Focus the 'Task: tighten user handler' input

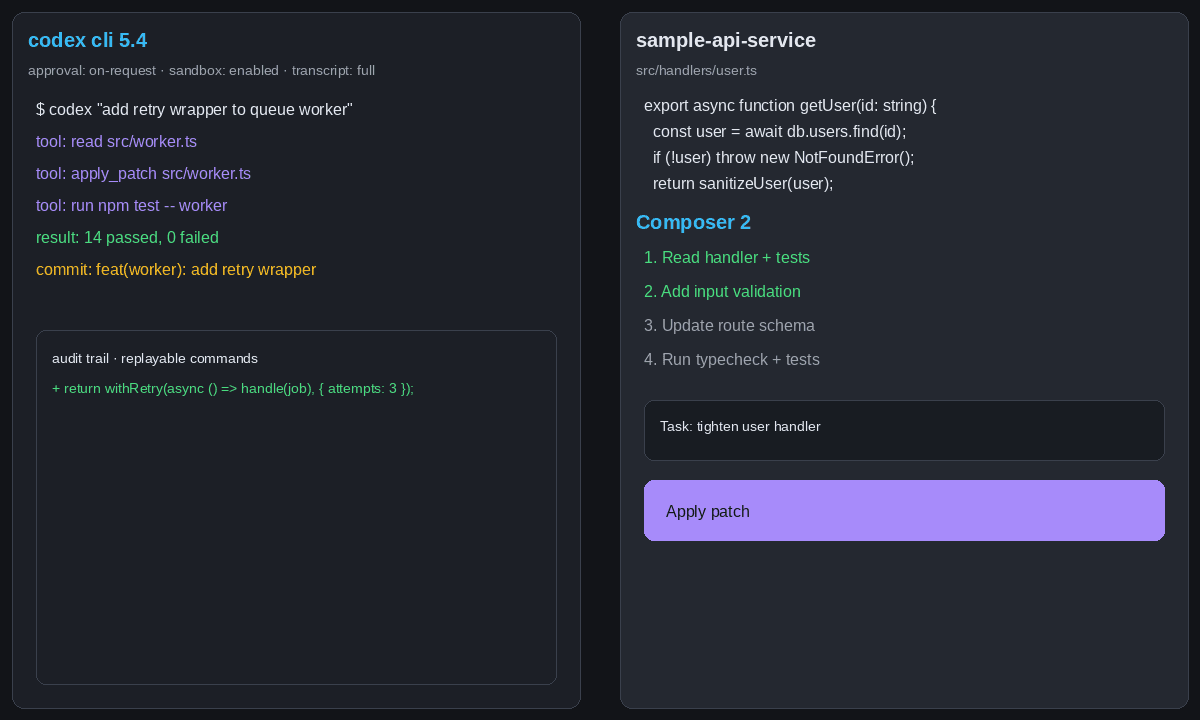904,430
